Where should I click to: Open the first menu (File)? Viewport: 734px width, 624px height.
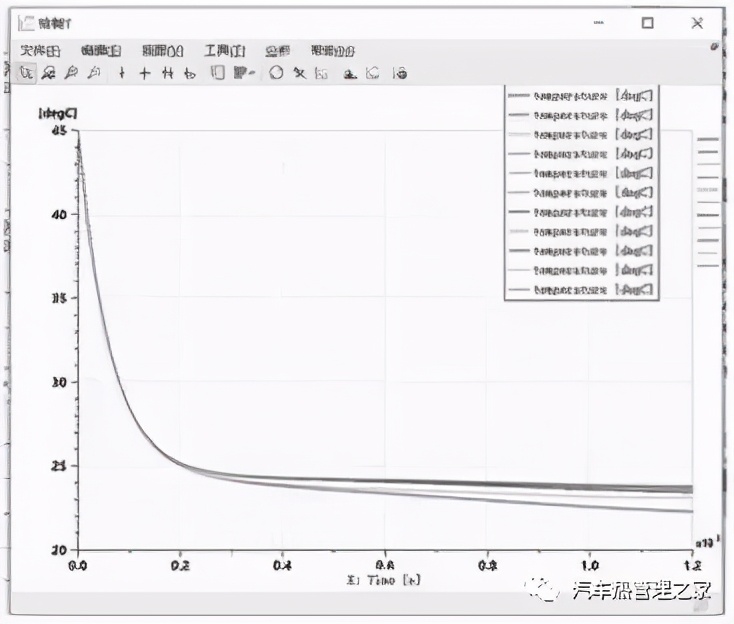pos(40,50)
